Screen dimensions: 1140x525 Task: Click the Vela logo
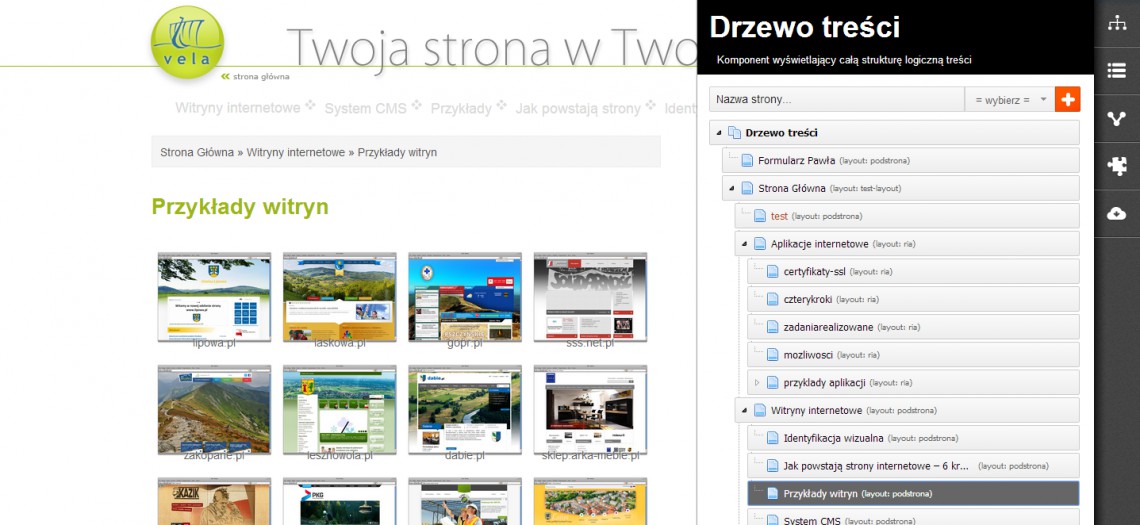coord(187,41)
